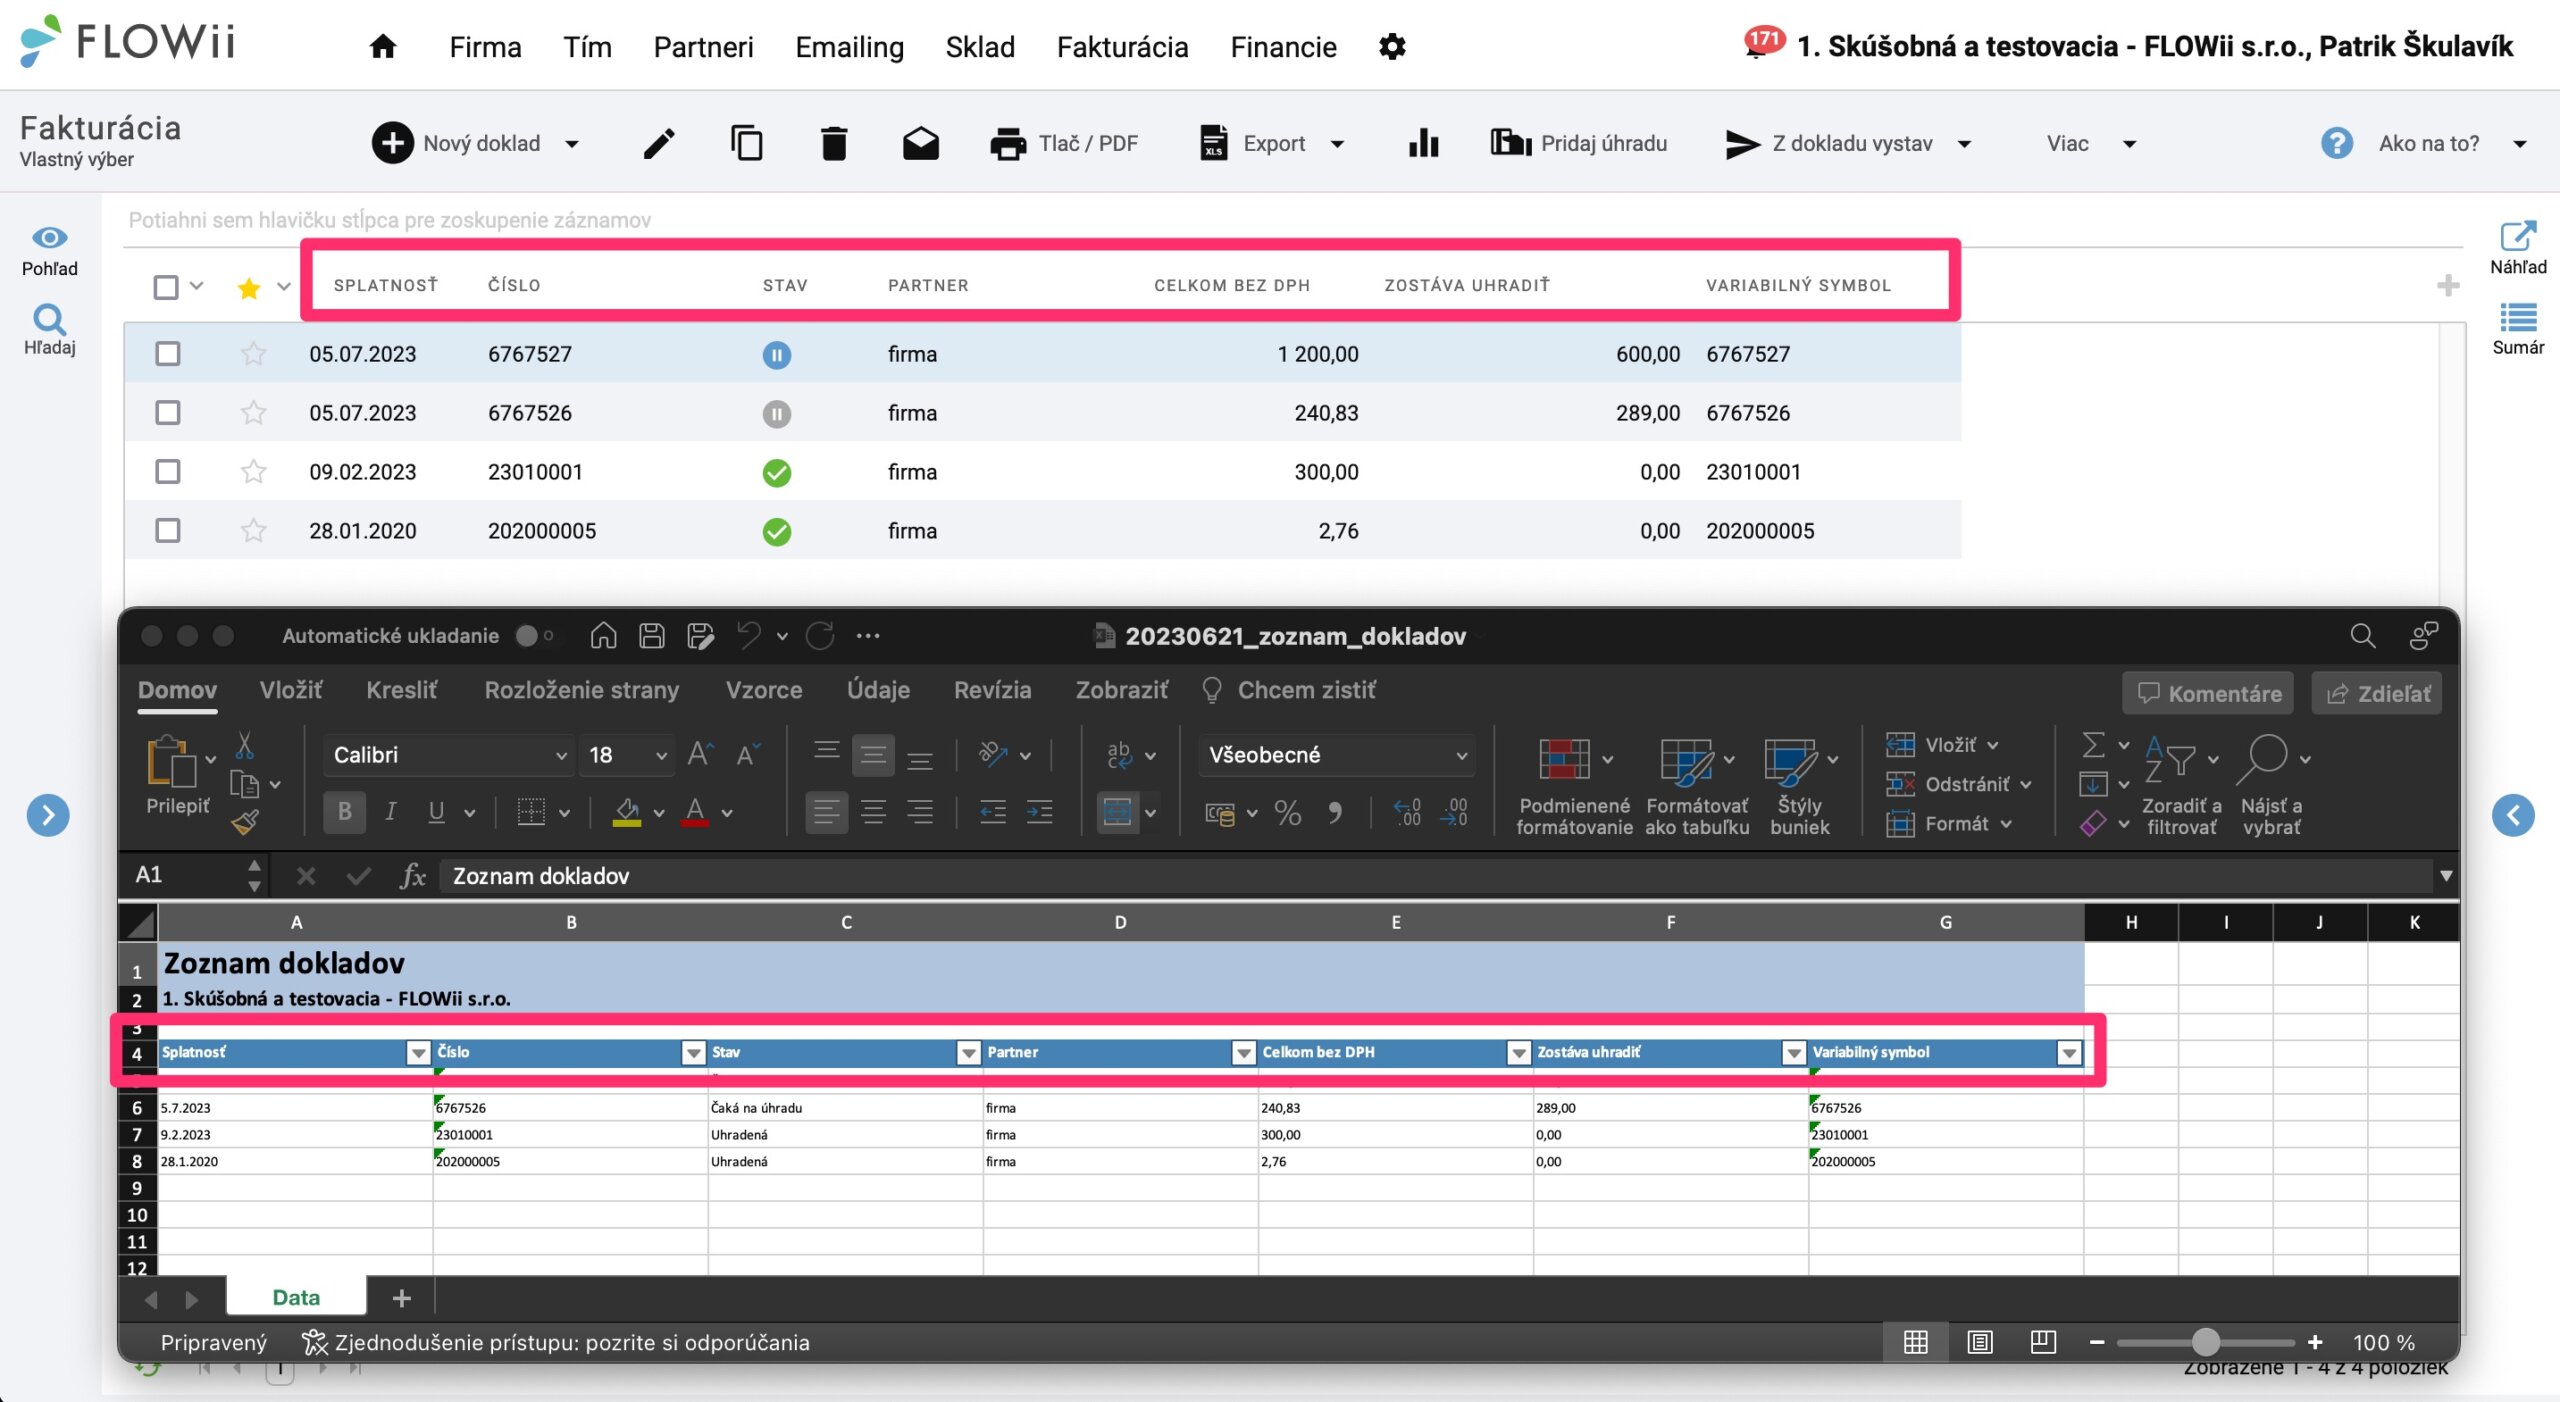The image size is (2560, 1402).
Task: Click the pencil edit document icon
Action: (x=659, y=144)
